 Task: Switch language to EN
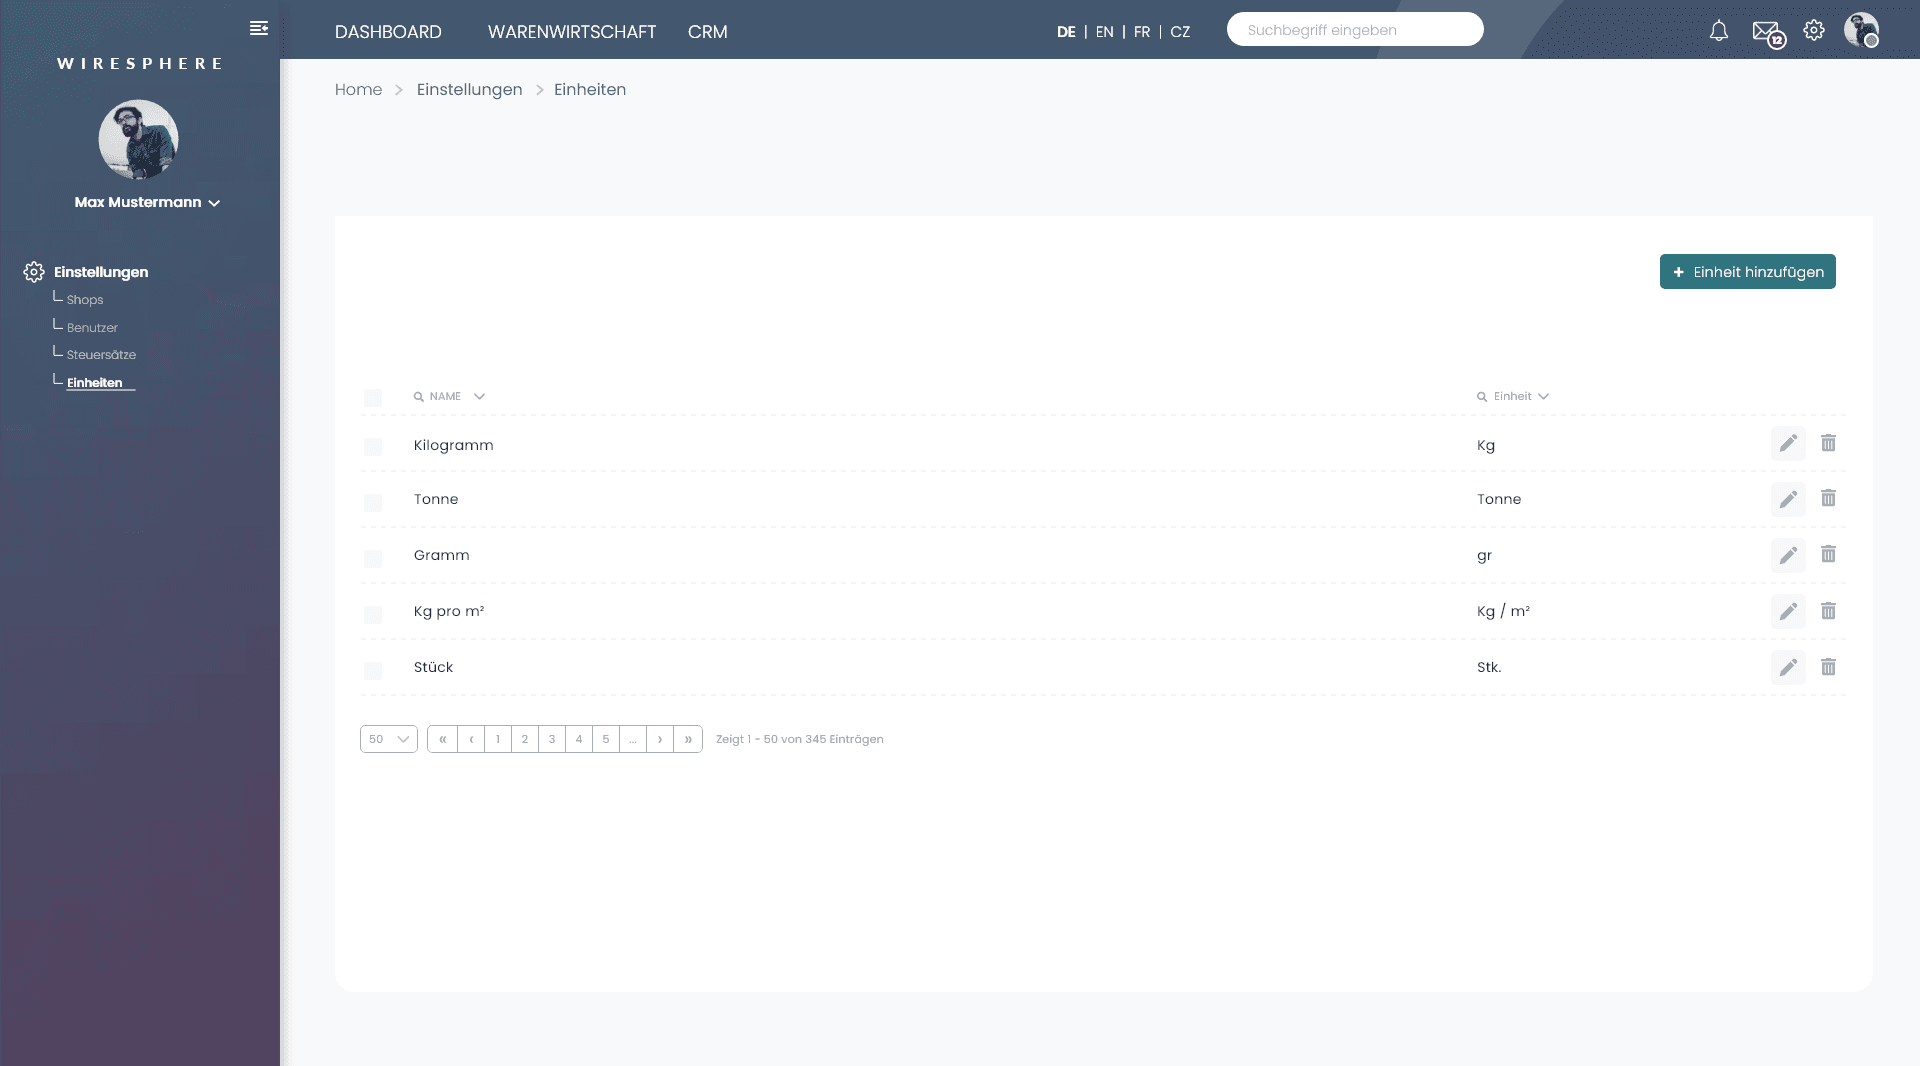pos(1104,32)
